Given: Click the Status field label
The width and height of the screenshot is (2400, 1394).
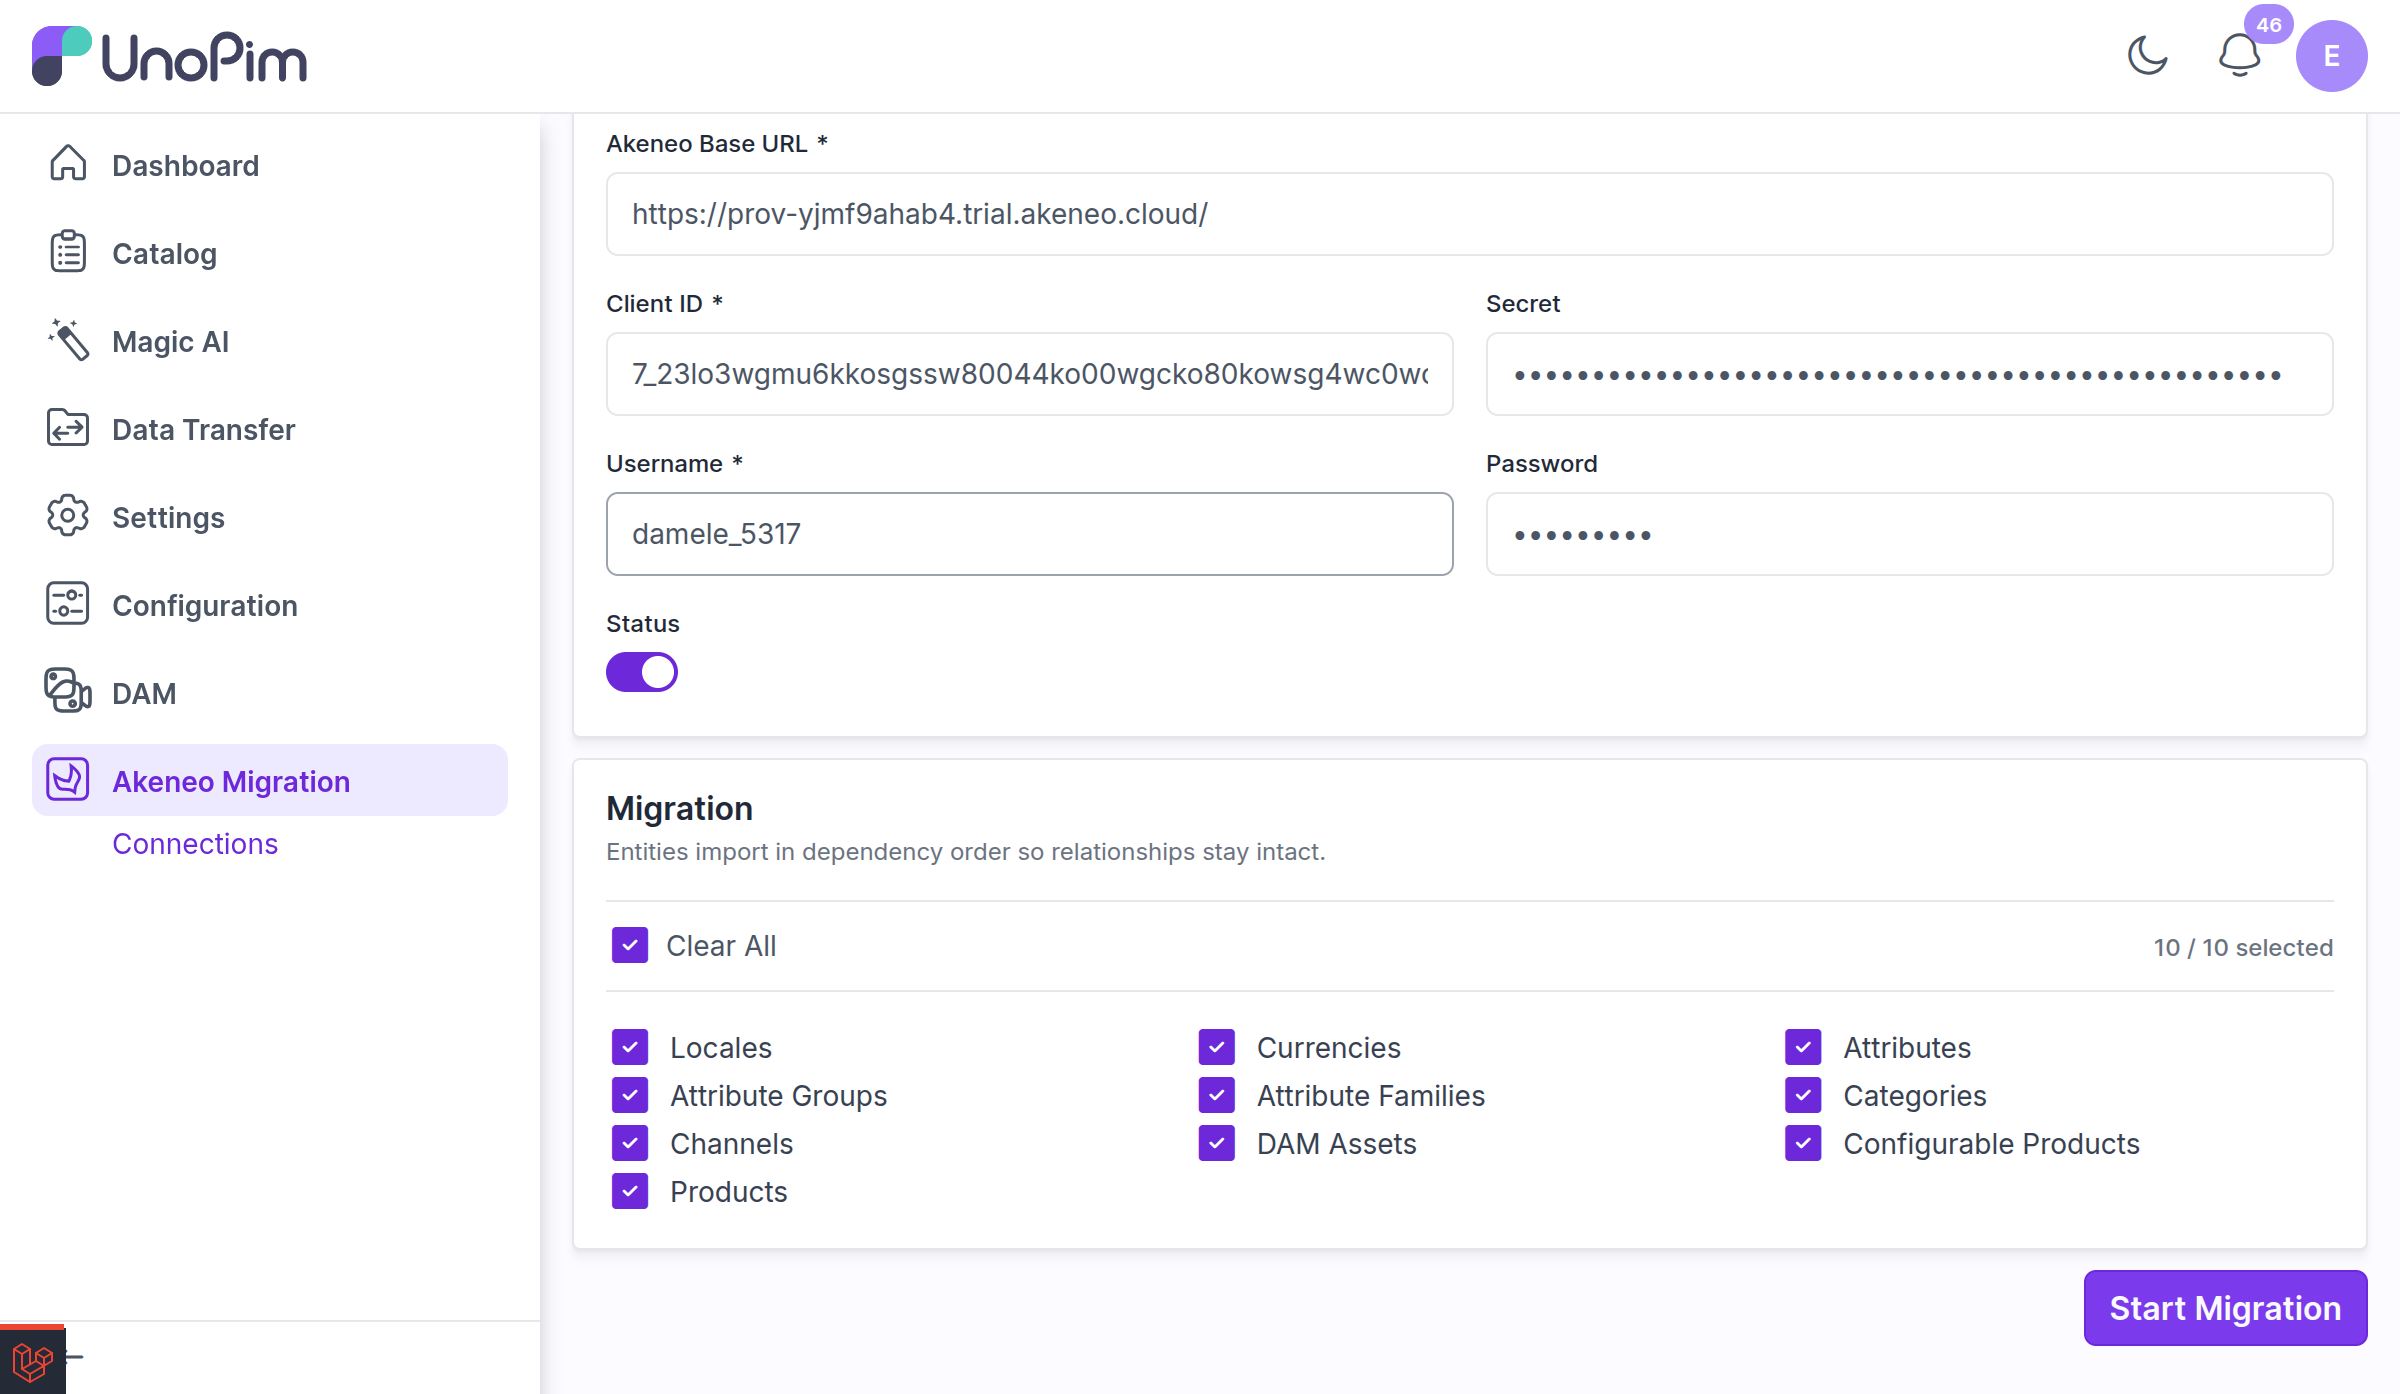Looking at the screenshot, I should tap(643, 624).
